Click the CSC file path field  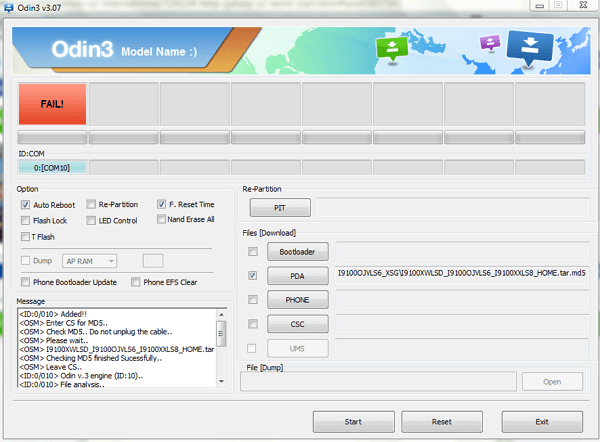pyautogui.click(x=462, y=324)
